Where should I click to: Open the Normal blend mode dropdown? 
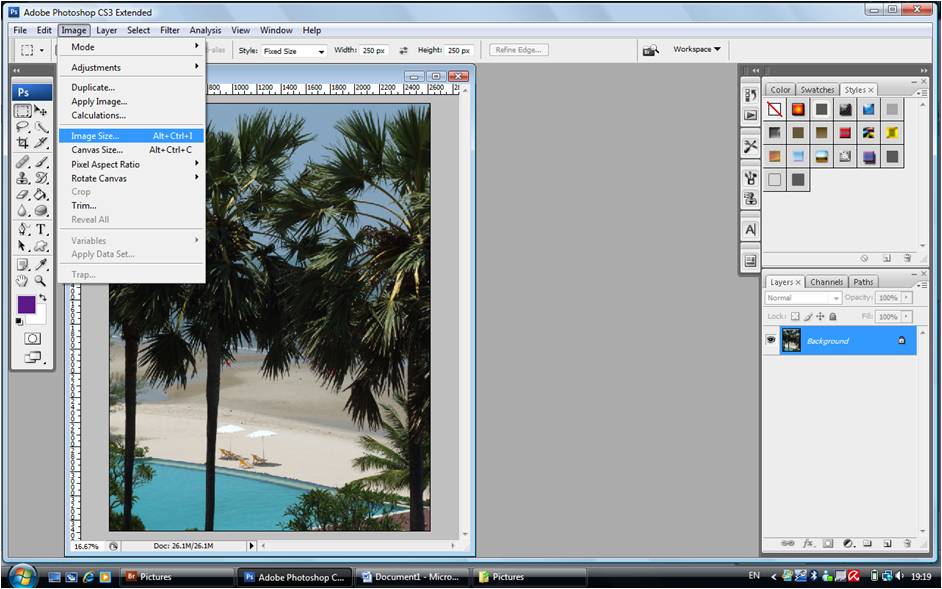click(x=803, y=298)
